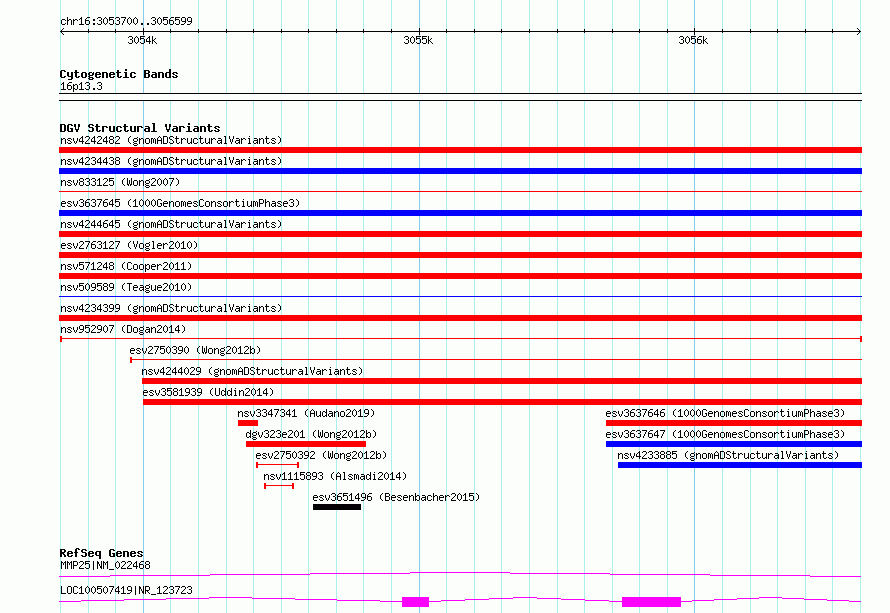Click the 3056k ruler label
Image resolution: width=890 pixels, height=613 pixels.
(693, 40)
